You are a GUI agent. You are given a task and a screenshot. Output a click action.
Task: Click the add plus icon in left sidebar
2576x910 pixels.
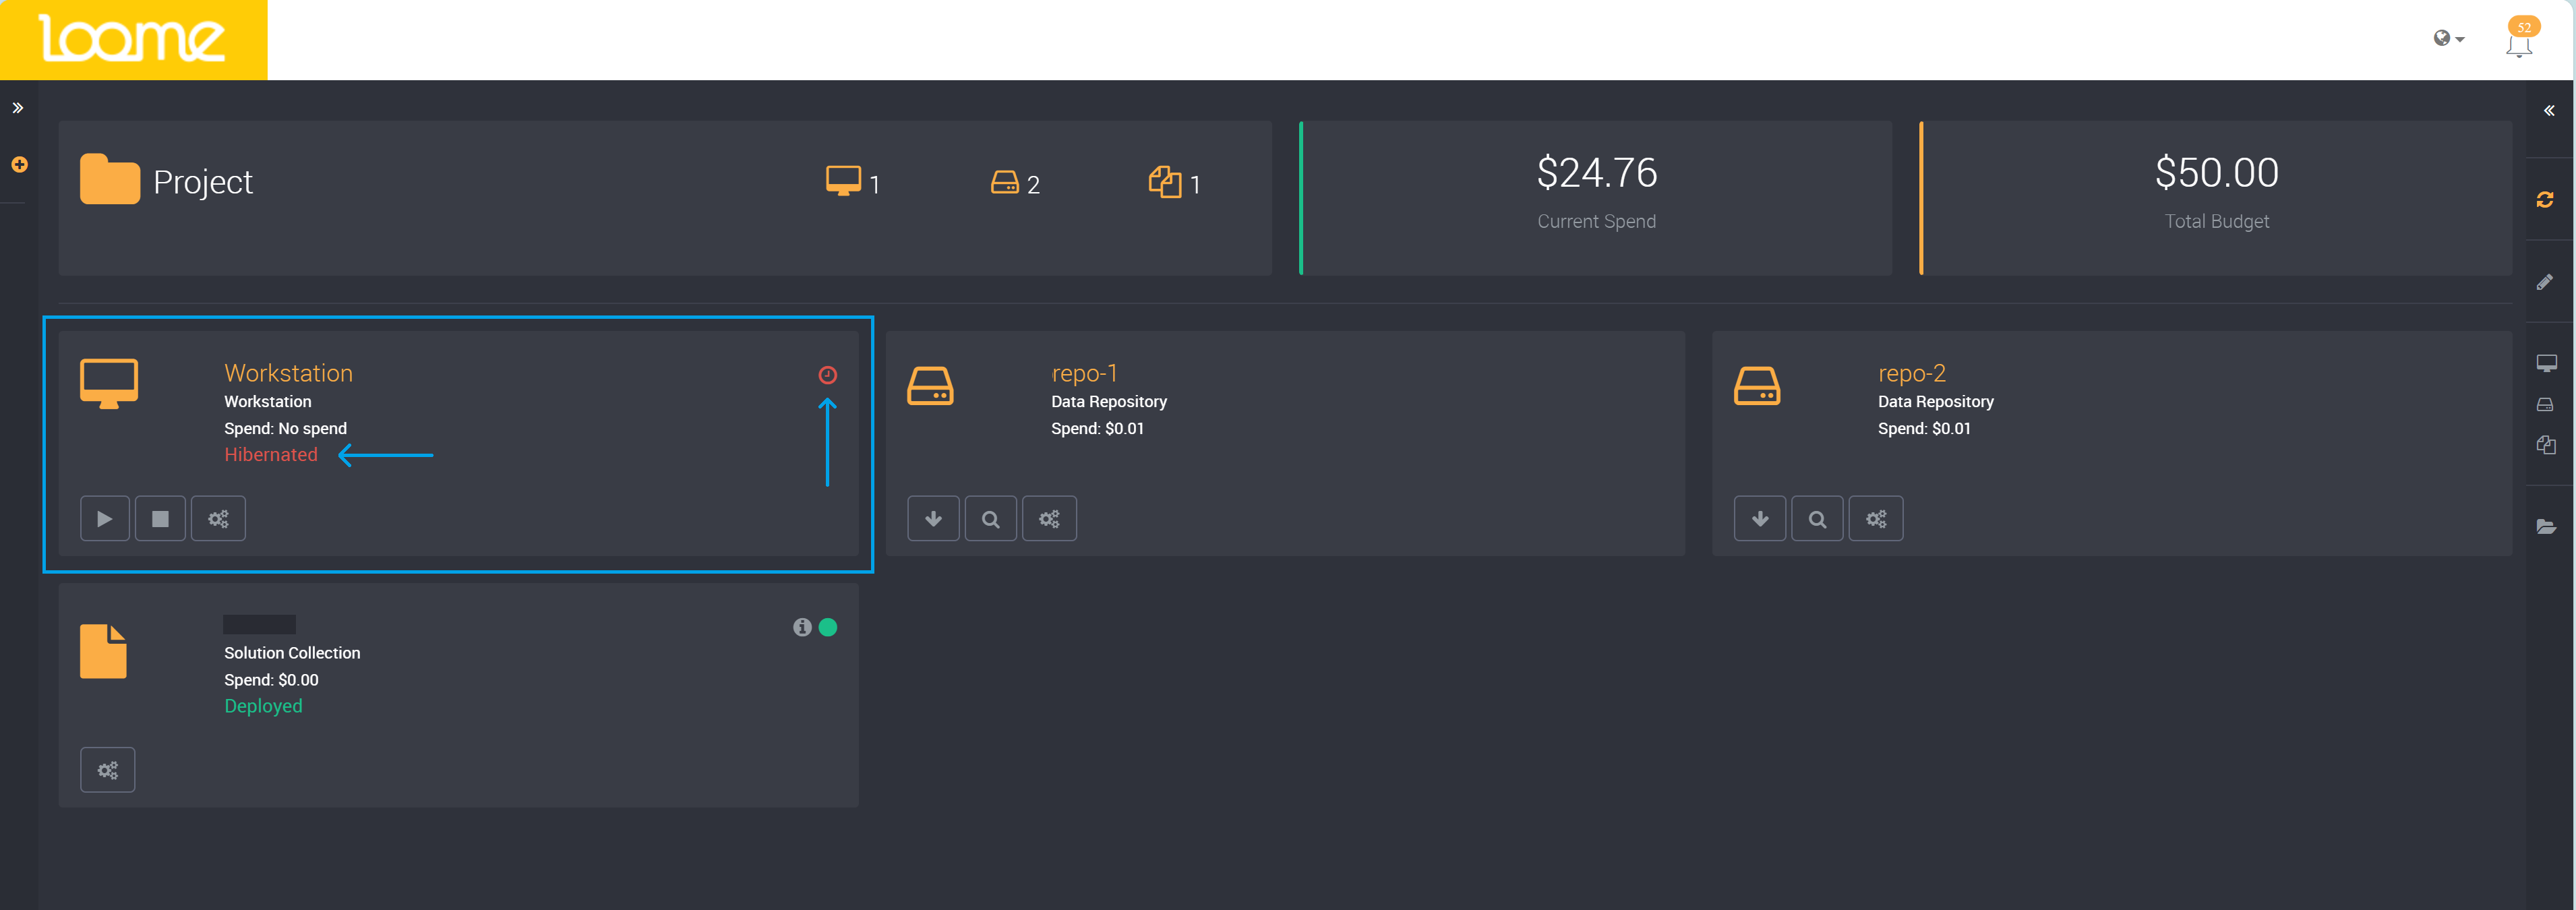tap(19, 164)
